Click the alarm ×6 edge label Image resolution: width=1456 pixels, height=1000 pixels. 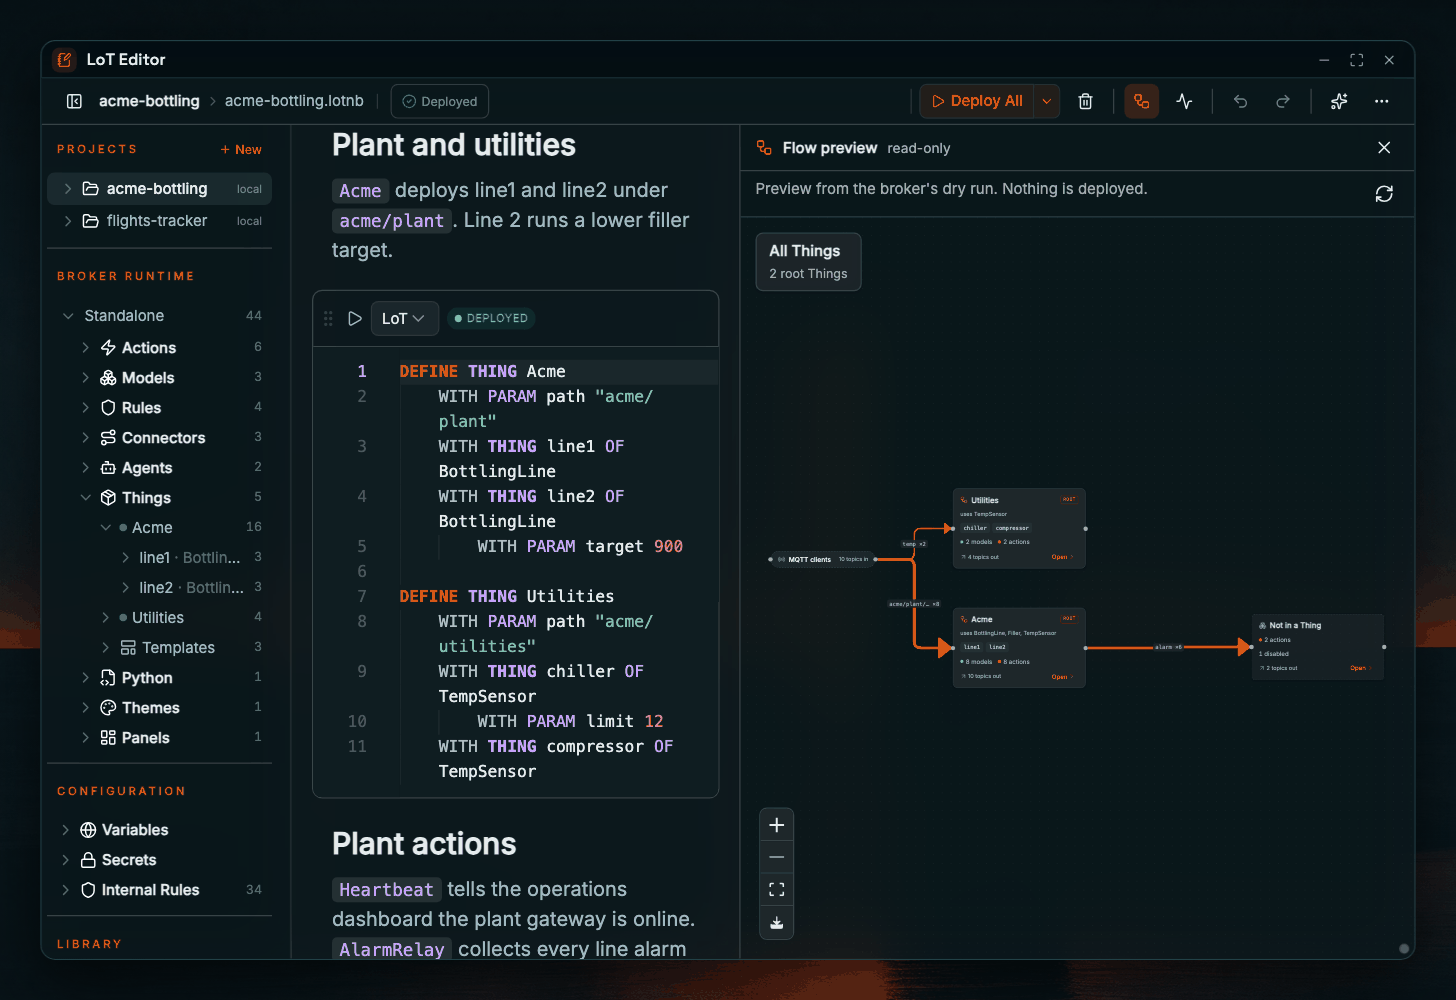click(1168, 648)
